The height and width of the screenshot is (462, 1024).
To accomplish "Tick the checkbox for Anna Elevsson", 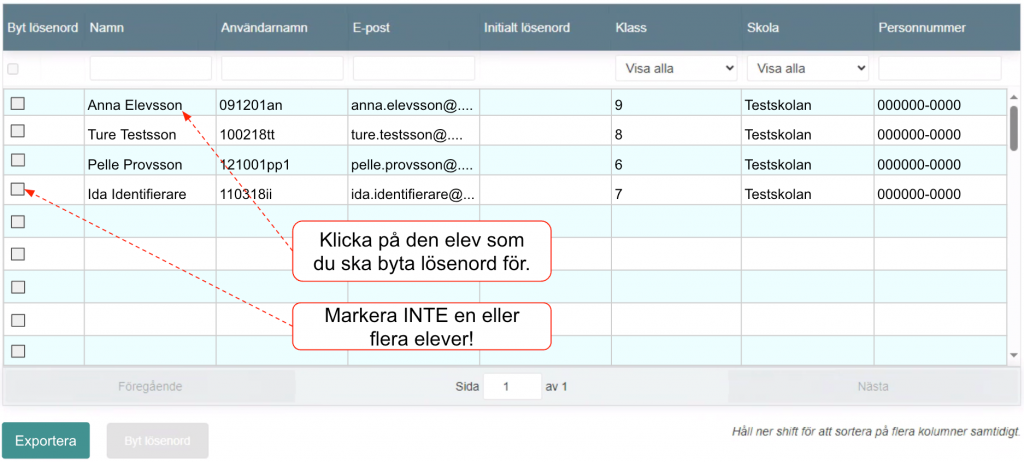I will [x=18, y=103].
